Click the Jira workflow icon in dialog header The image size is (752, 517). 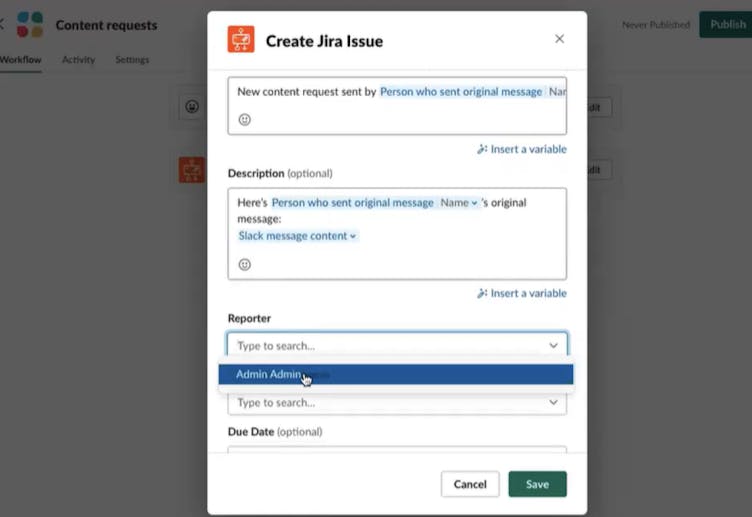pyautogui.click(x=241, y=39)
